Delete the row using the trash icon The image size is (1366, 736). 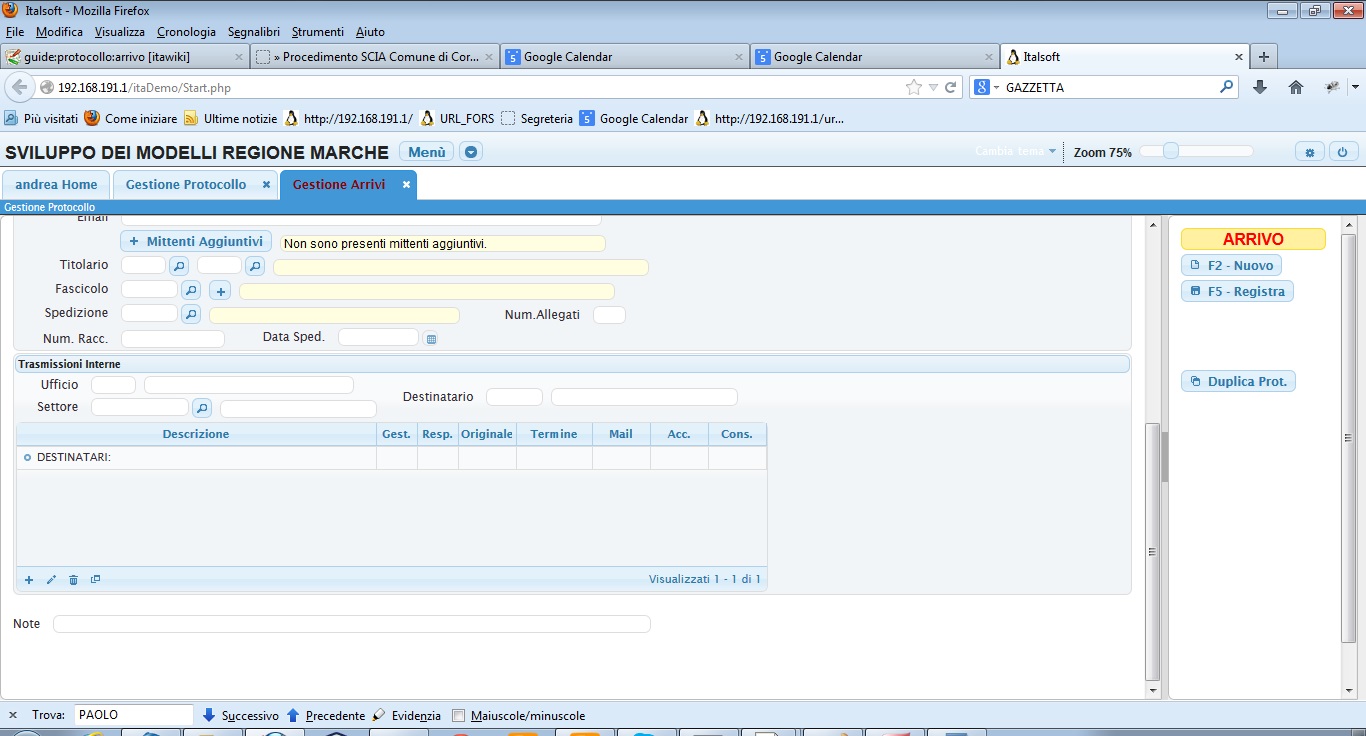click(x=73, y=580)
